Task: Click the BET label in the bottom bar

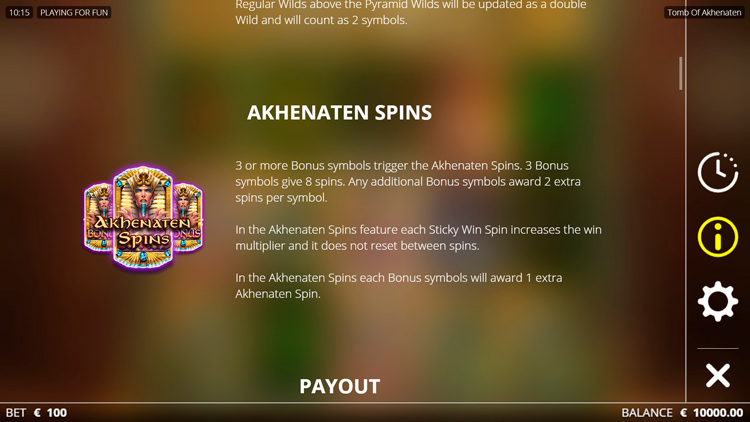Action: click(x=16, y=412)
